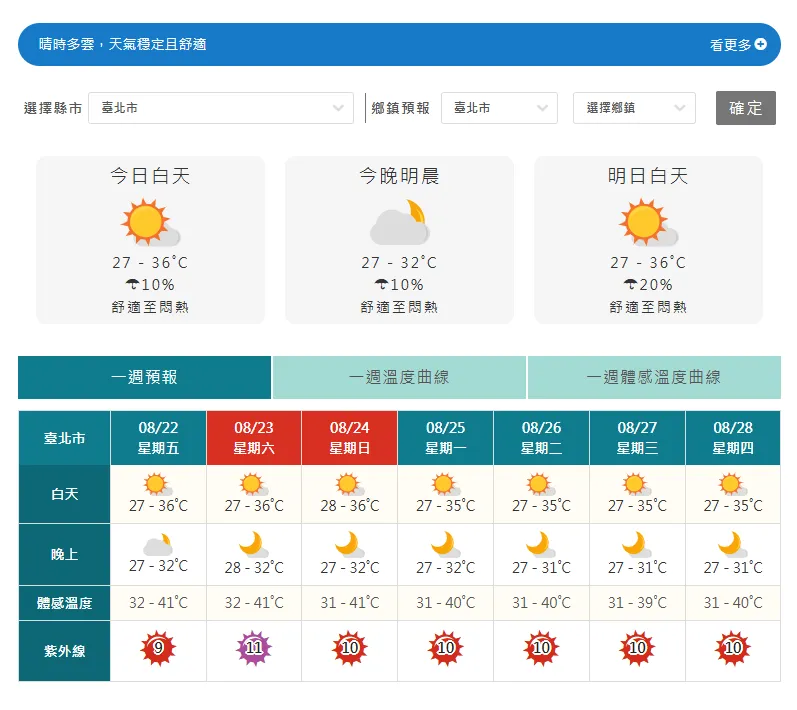Screen dimensions: 797x710
Task: Click the 08/26 daytime sun icon
Action: click(x=541, y=484)
